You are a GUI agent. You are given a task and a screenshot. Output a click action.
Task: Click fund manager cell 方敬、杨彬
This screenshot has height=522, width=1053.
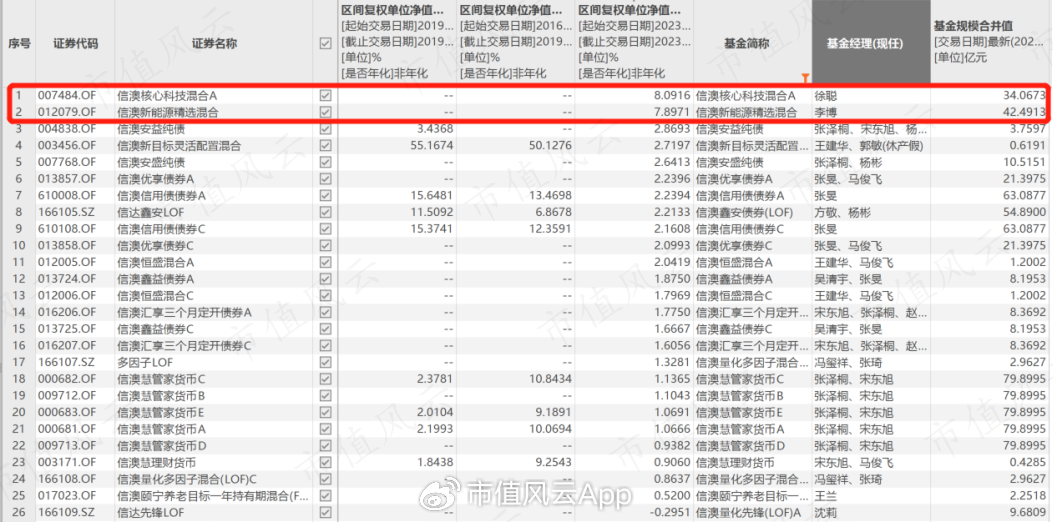click(x=842, y=212)
